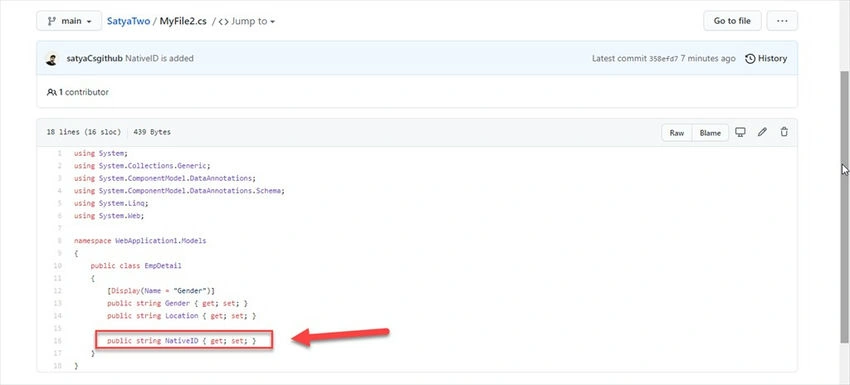Open satyaCsgithub author profile link
The width and height of the screenshot is (850, 385).
[x=94, y=59]
